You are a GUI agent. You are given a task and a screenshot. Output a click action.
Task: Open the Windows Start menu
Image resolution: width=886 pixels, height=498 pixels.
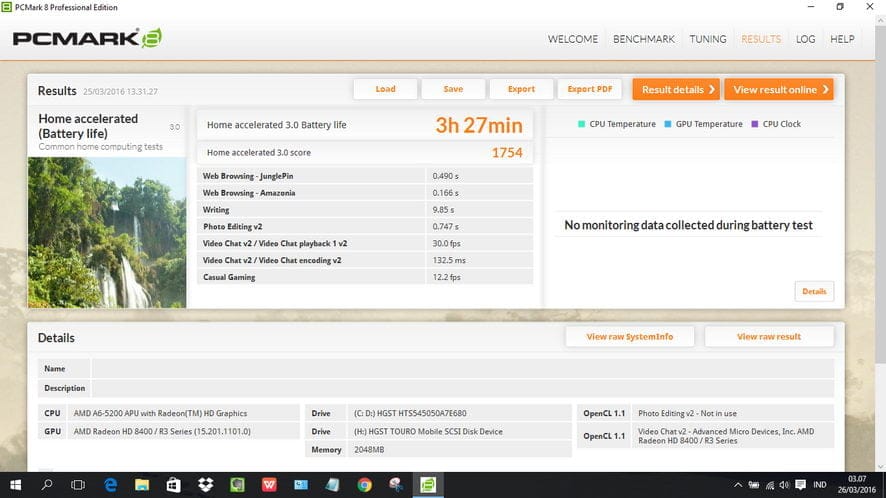coord(15,485)
